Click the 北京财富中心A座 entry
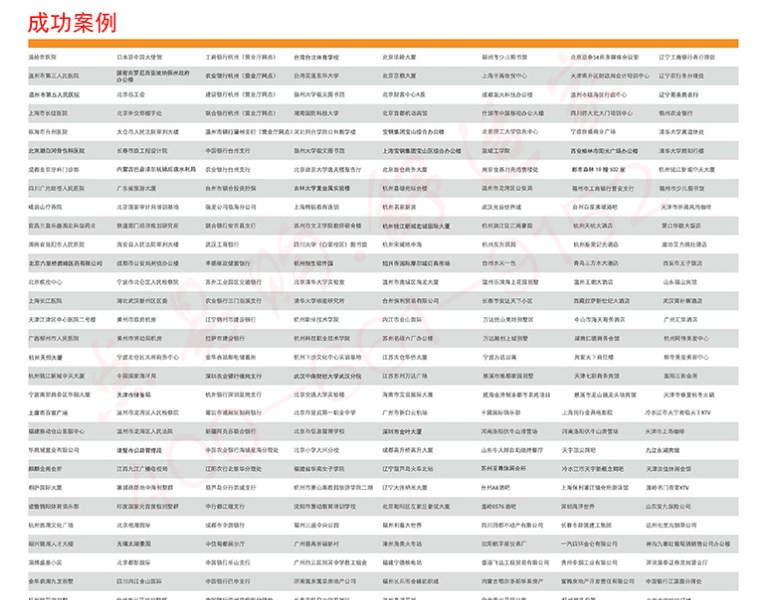The width and height of the screenshot is (766, 600). tap(404, 94)
